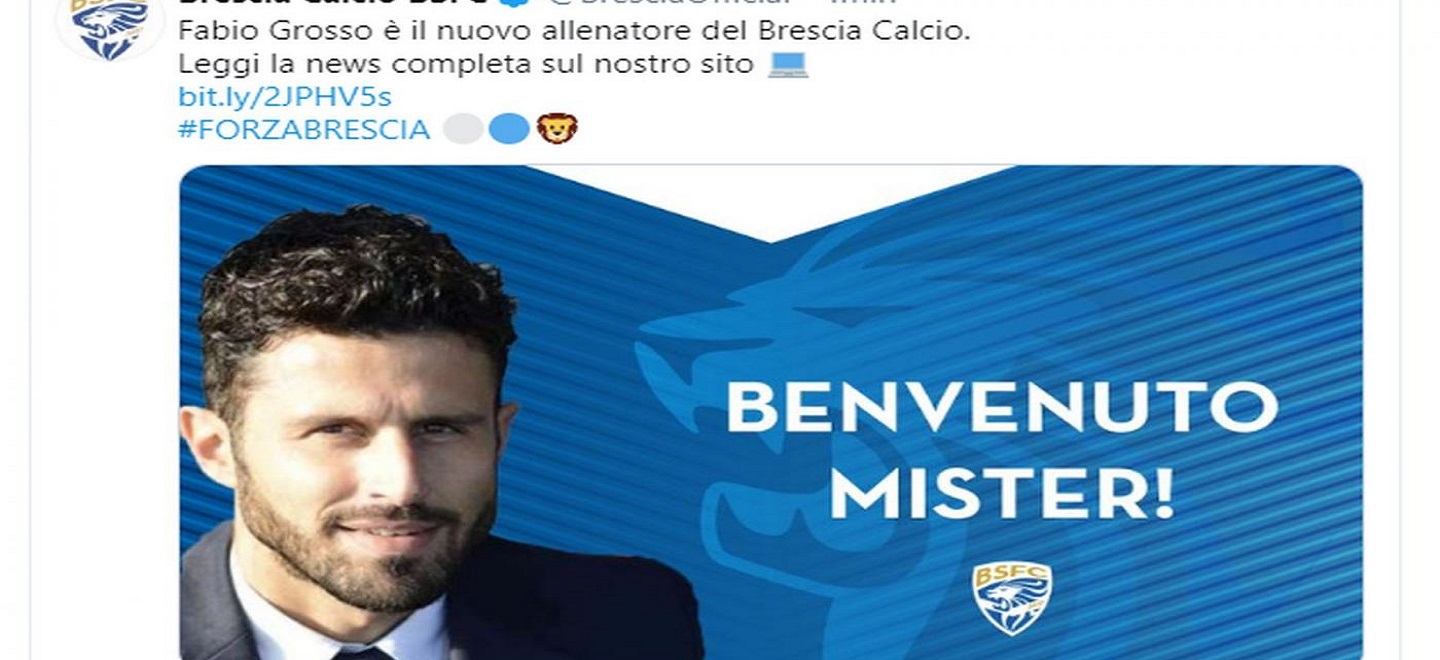Image resolution: width=1440 pixels, height=660 pixels.
Task: Open the welcome banner image
Action: click(771, 412)
